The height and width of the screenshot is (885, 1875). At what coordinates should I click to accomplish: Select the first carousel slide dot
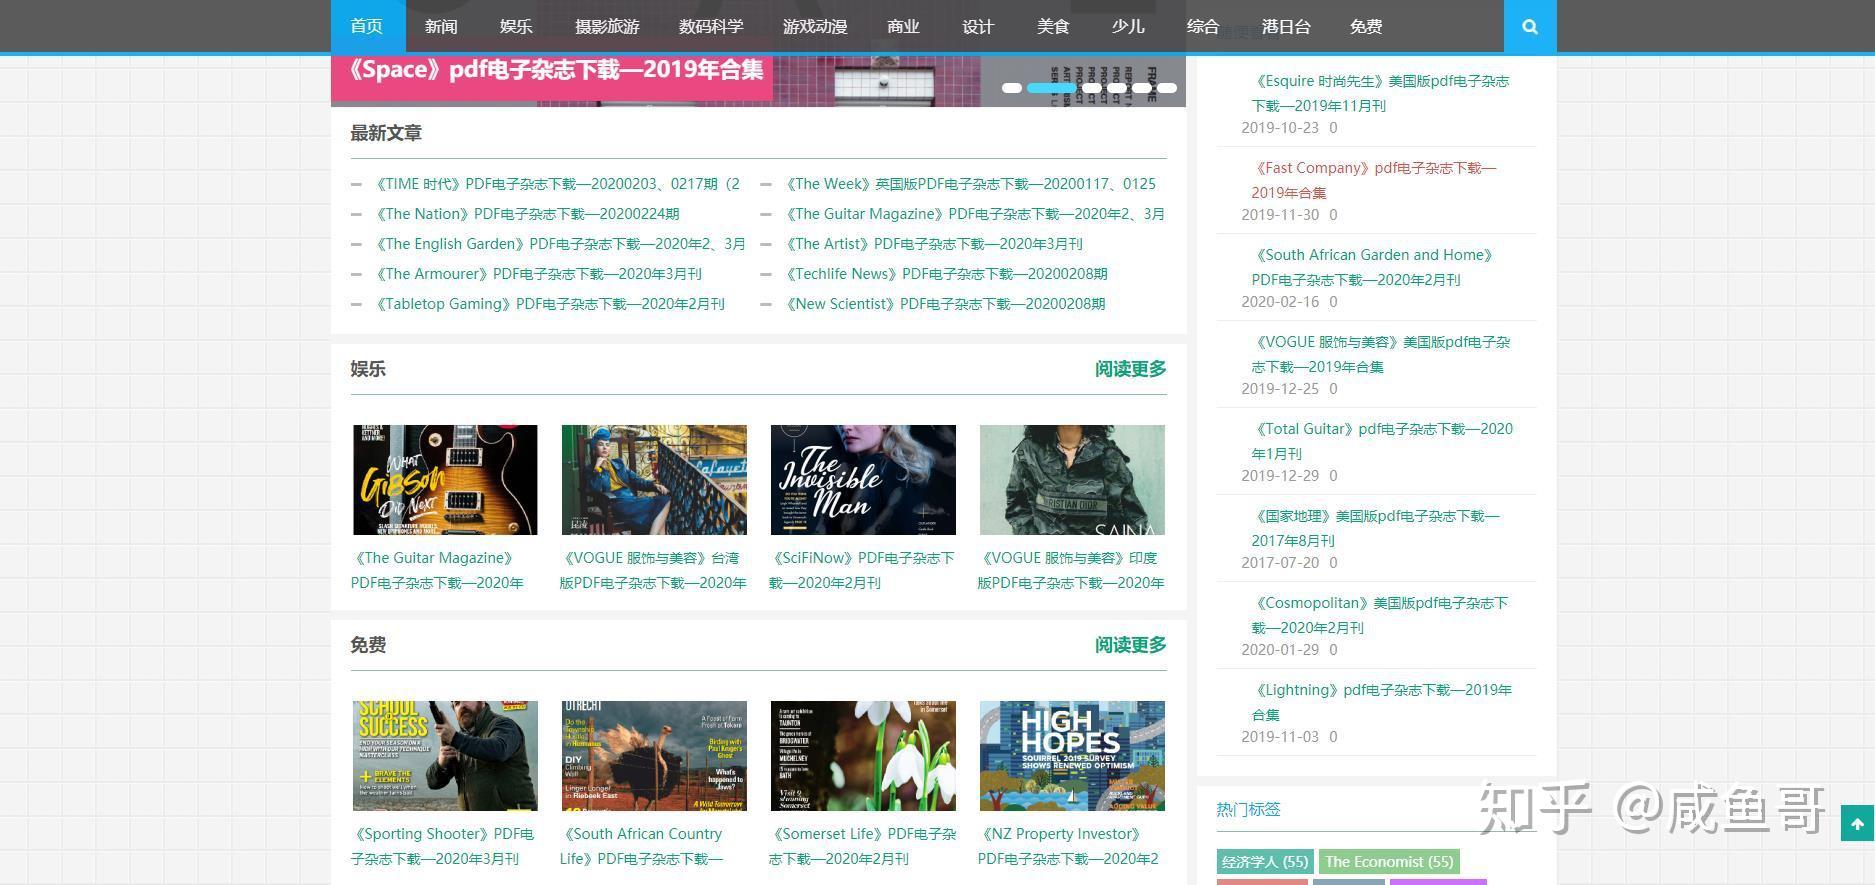coord(1012,88)
